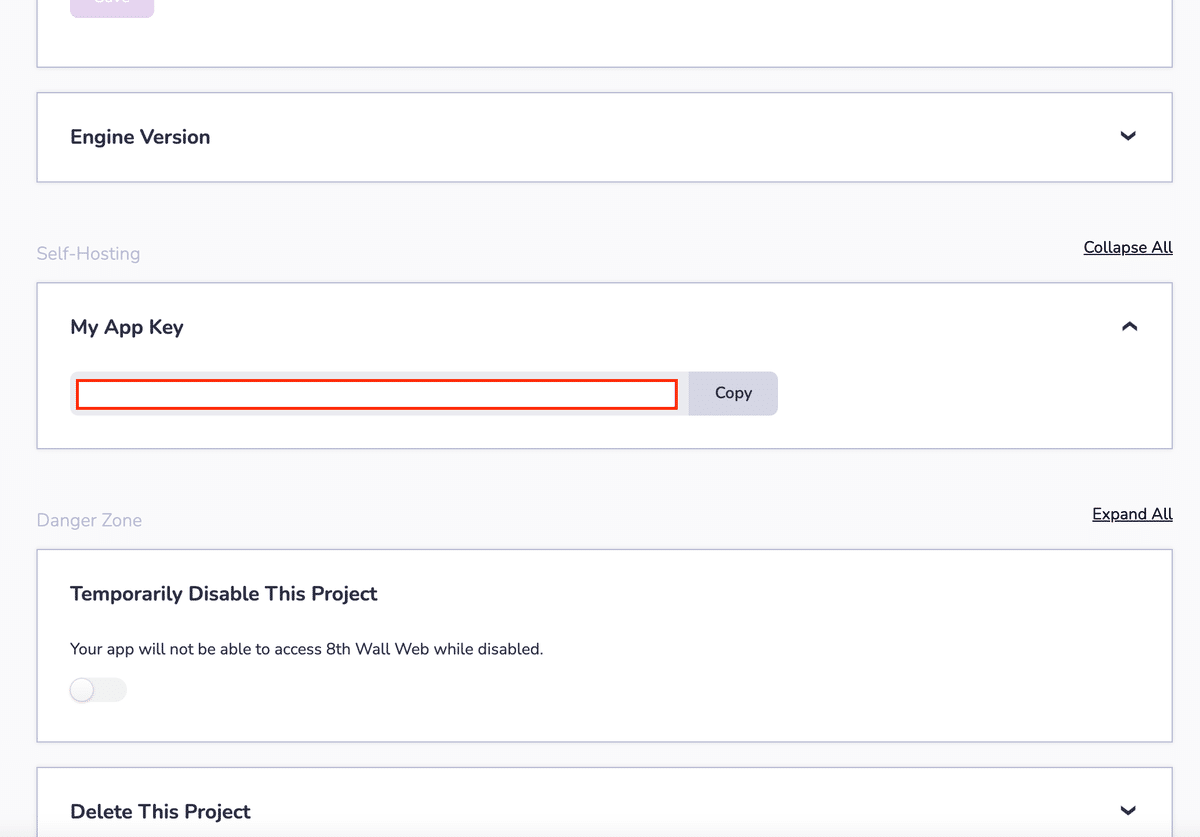Toggle the Temporarily Disable This Project switch
The height and width of the screenshot is (837, 1200).
click(x=98, y=690)
